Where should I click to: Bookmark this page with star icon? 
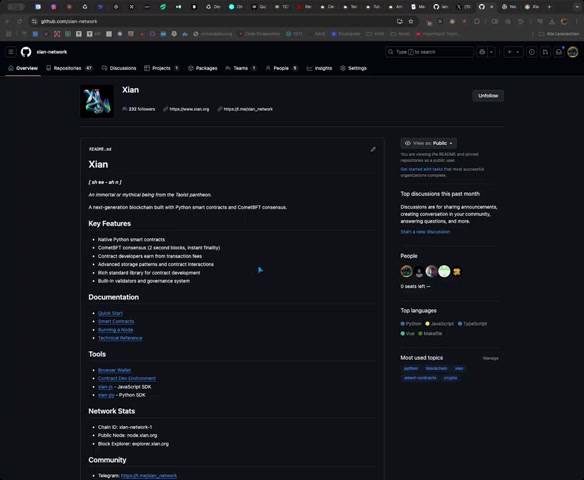coord(411,22)
